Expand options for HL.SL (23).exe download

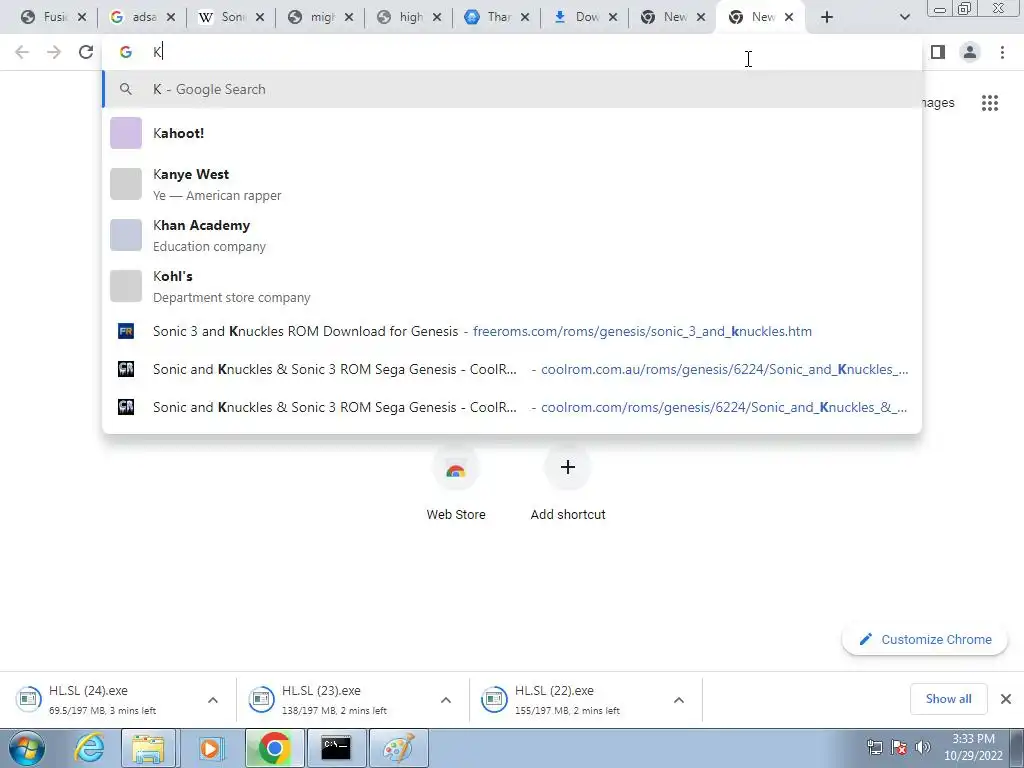tap(446, 699)
